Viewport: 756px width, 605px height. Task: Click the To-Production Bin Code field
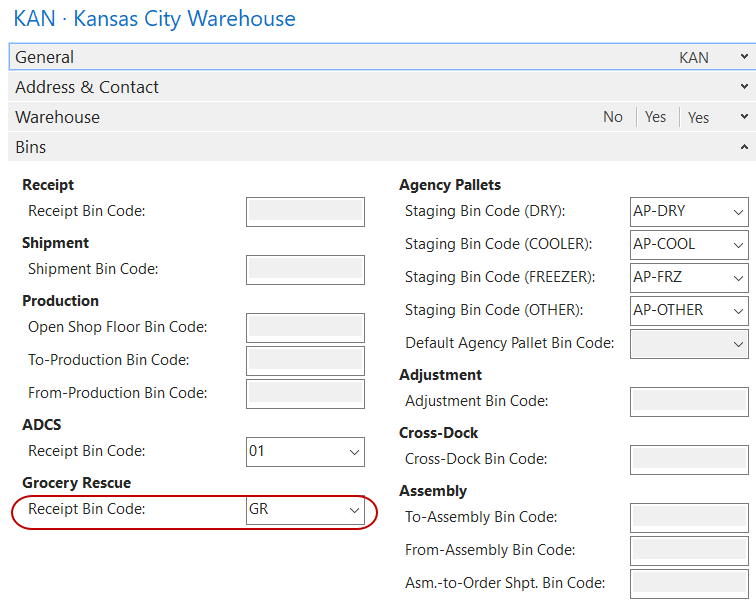[305, 360]
